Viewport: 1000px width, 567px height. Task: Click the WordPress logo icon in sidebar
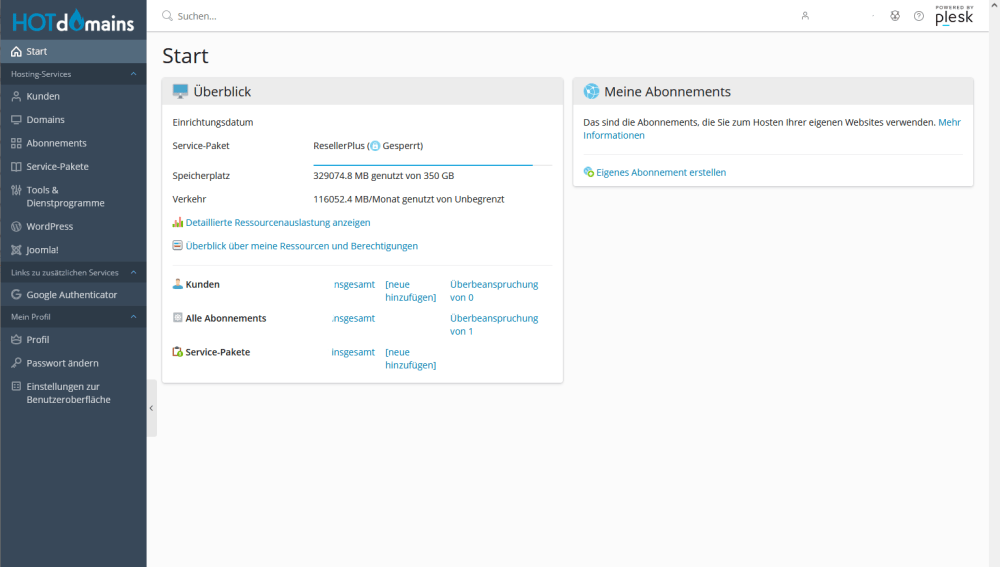[16, 227]
